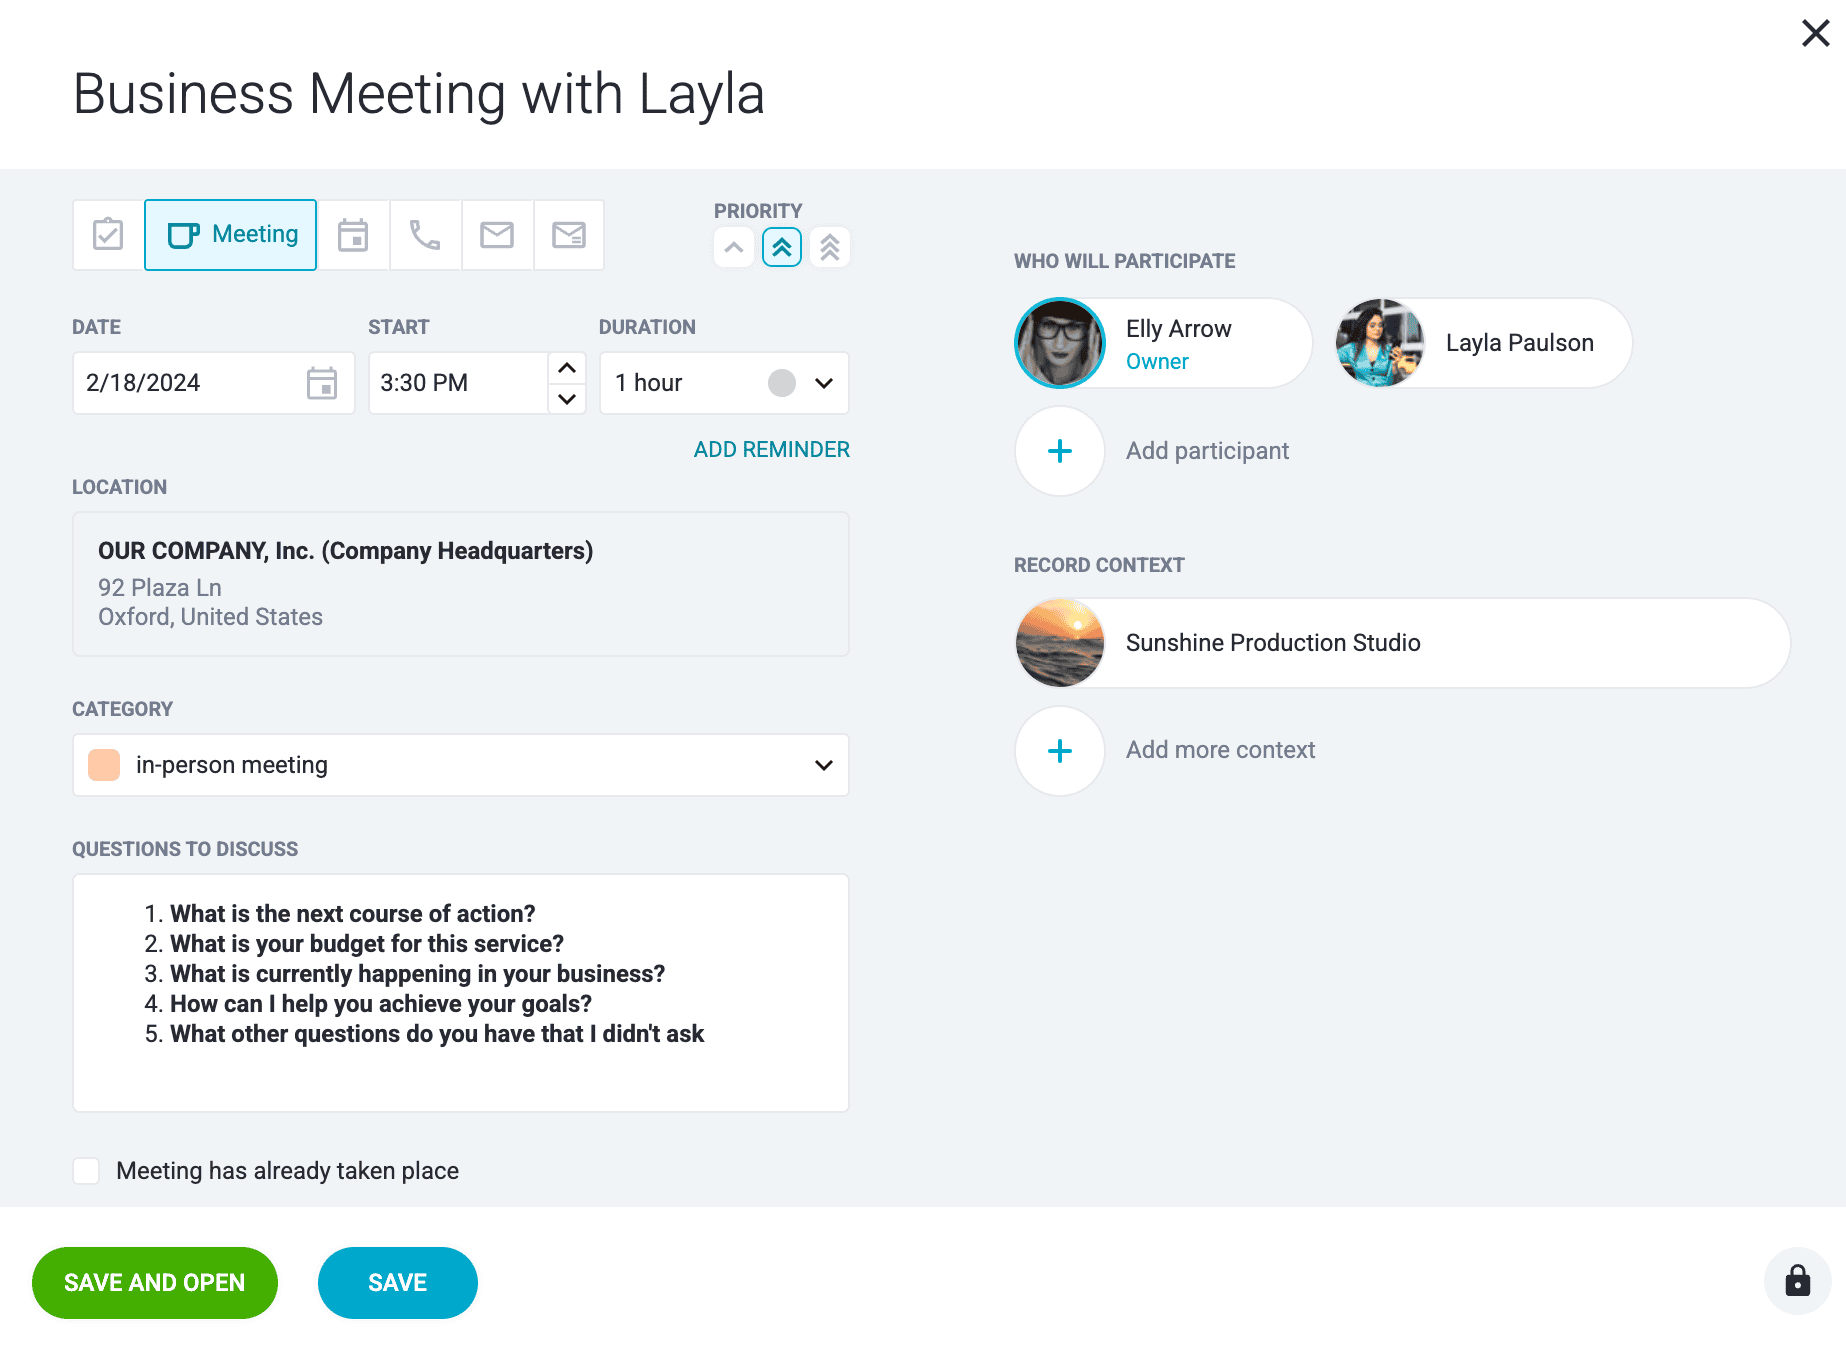Click the Add more context plus icon
The width and height of the screenshot is (1846, 1352).
[x=1060, y=751]
